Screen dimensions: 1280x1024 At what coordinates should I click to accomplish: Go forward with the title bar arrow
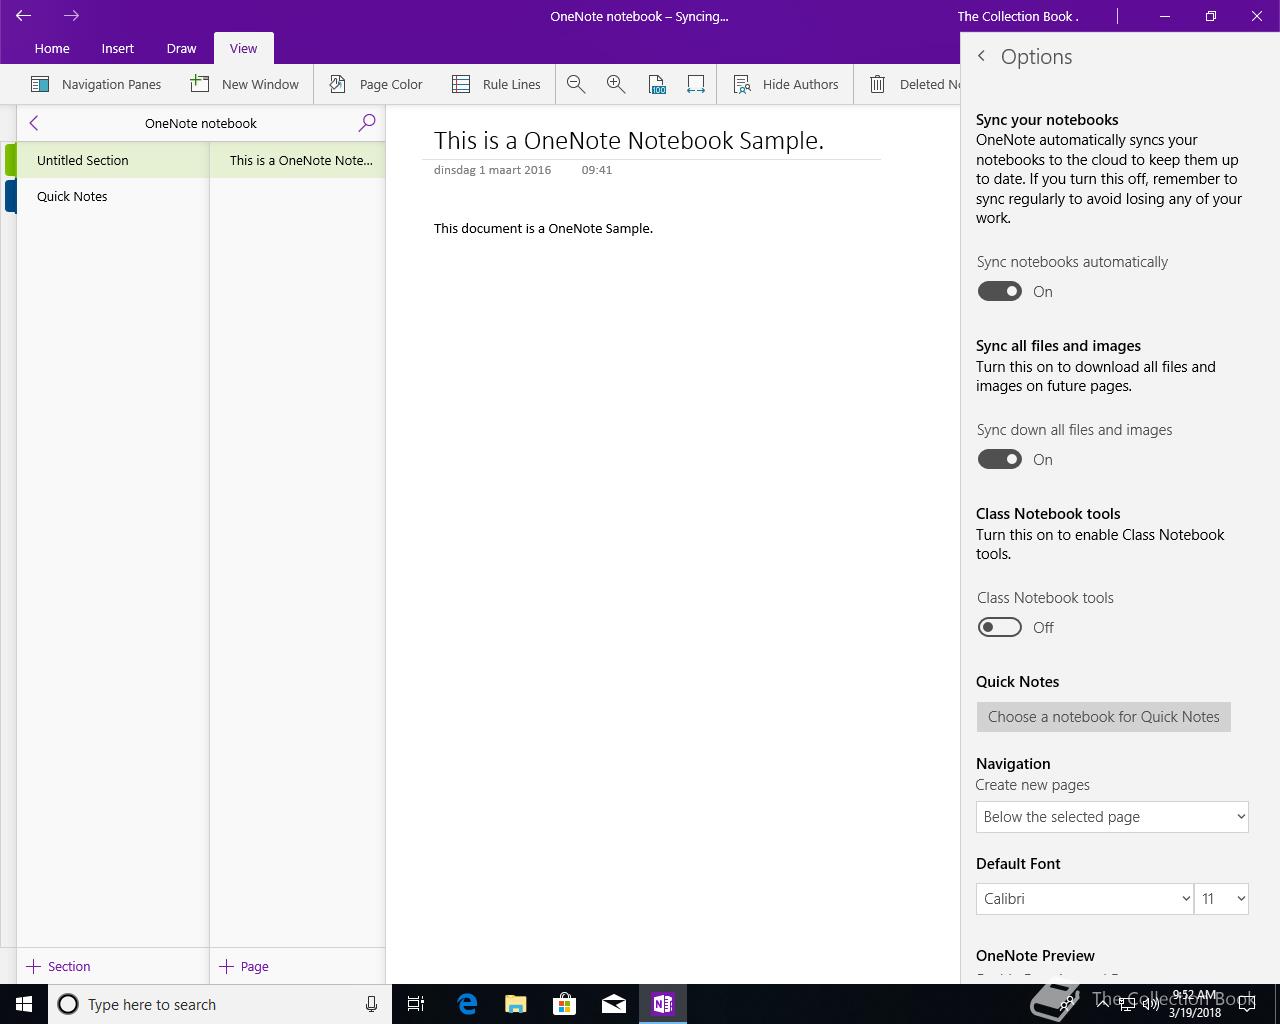(71, 16)
